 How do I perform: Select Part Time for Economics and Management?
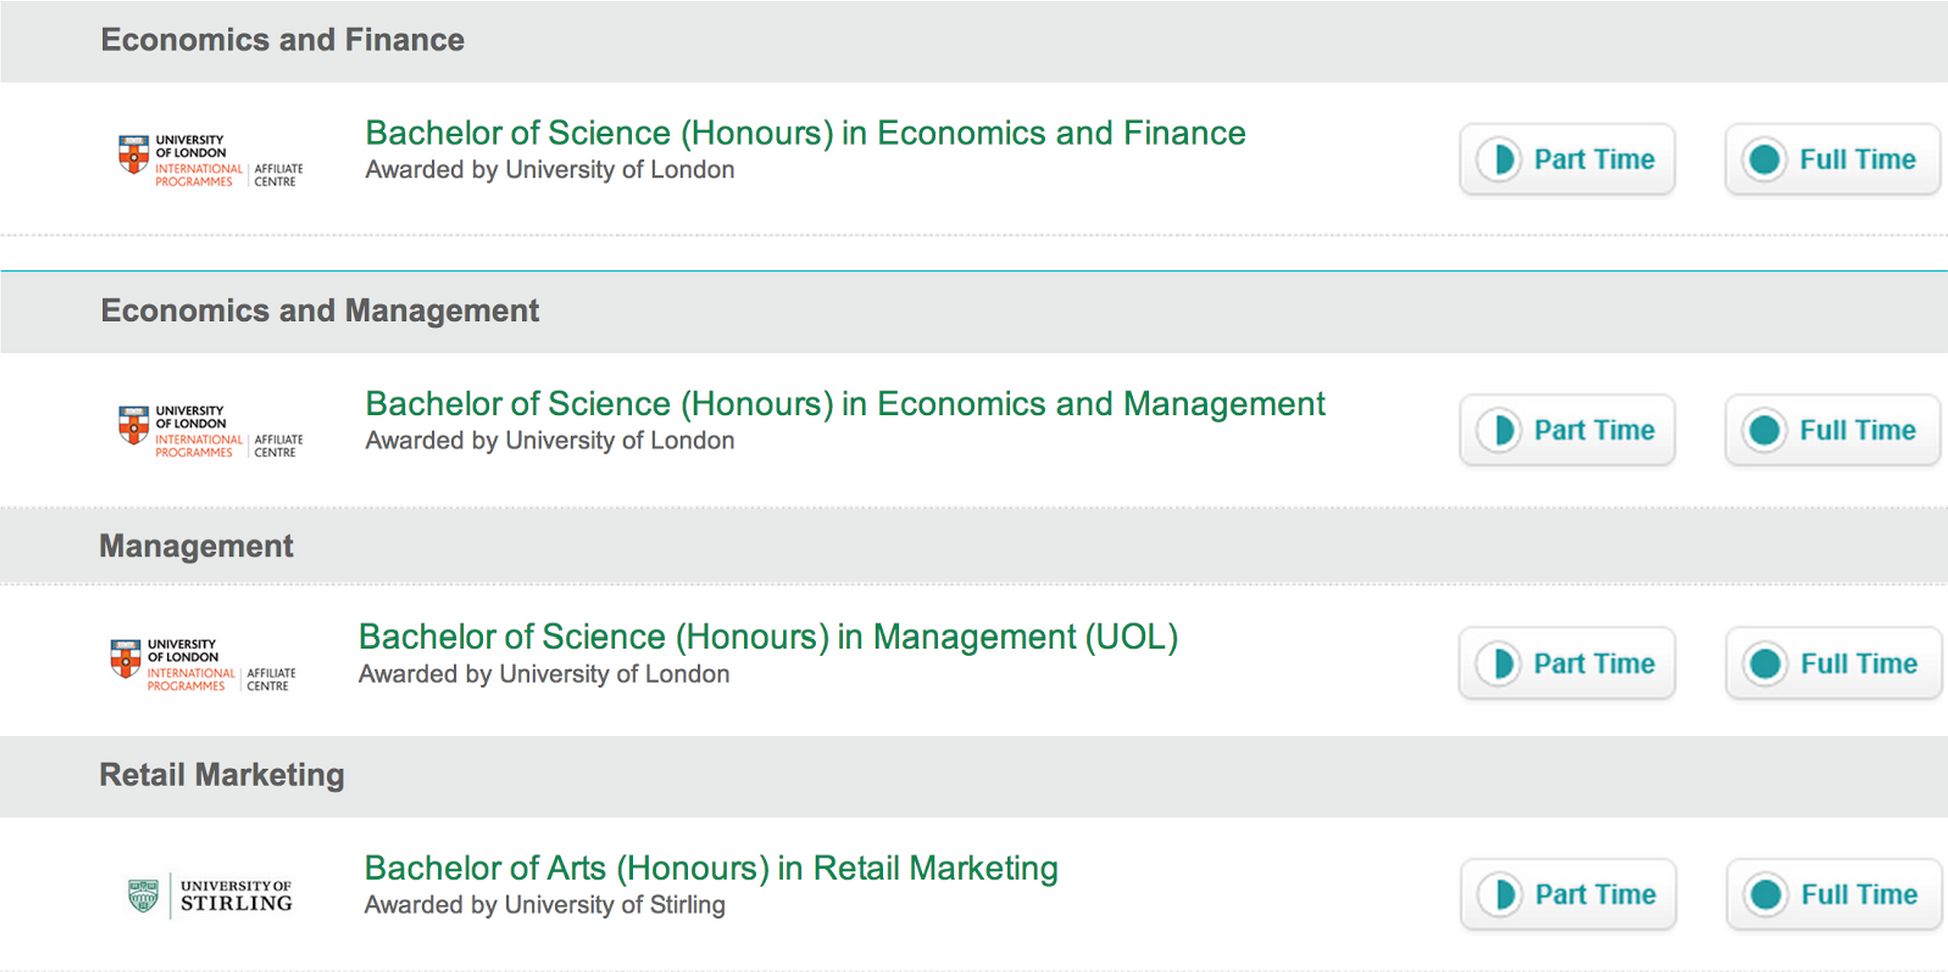(x=1567, y=430)
